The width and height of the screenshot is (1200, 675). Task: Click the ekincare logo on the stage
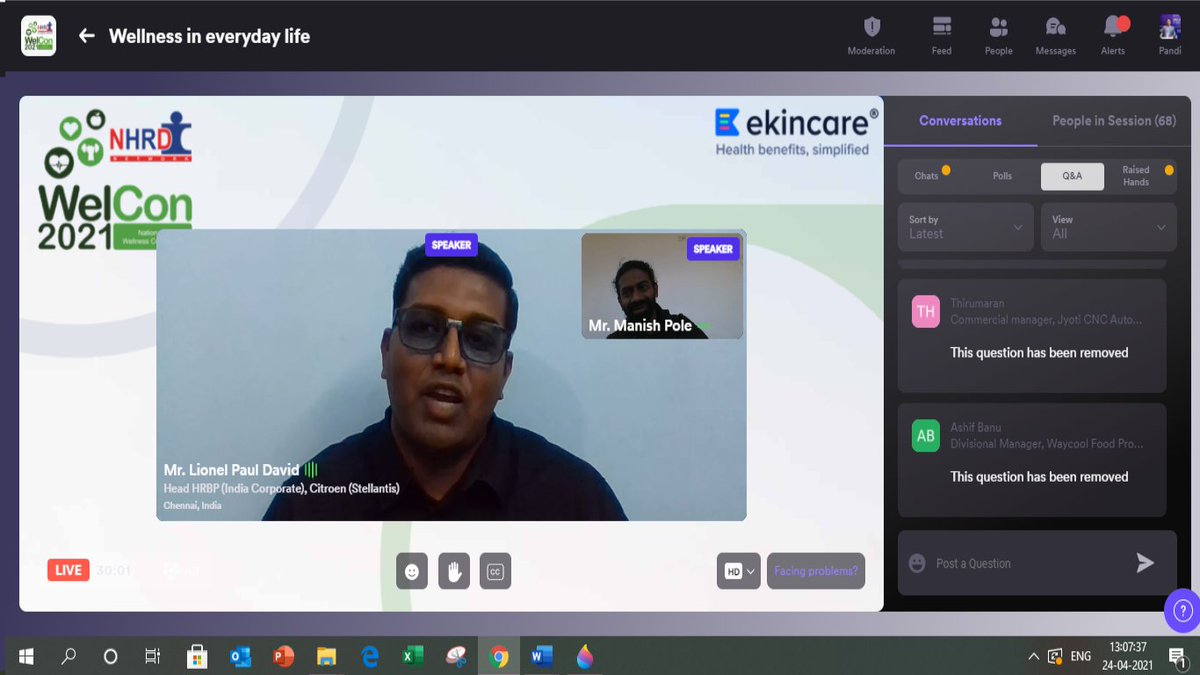click(796, 132)
